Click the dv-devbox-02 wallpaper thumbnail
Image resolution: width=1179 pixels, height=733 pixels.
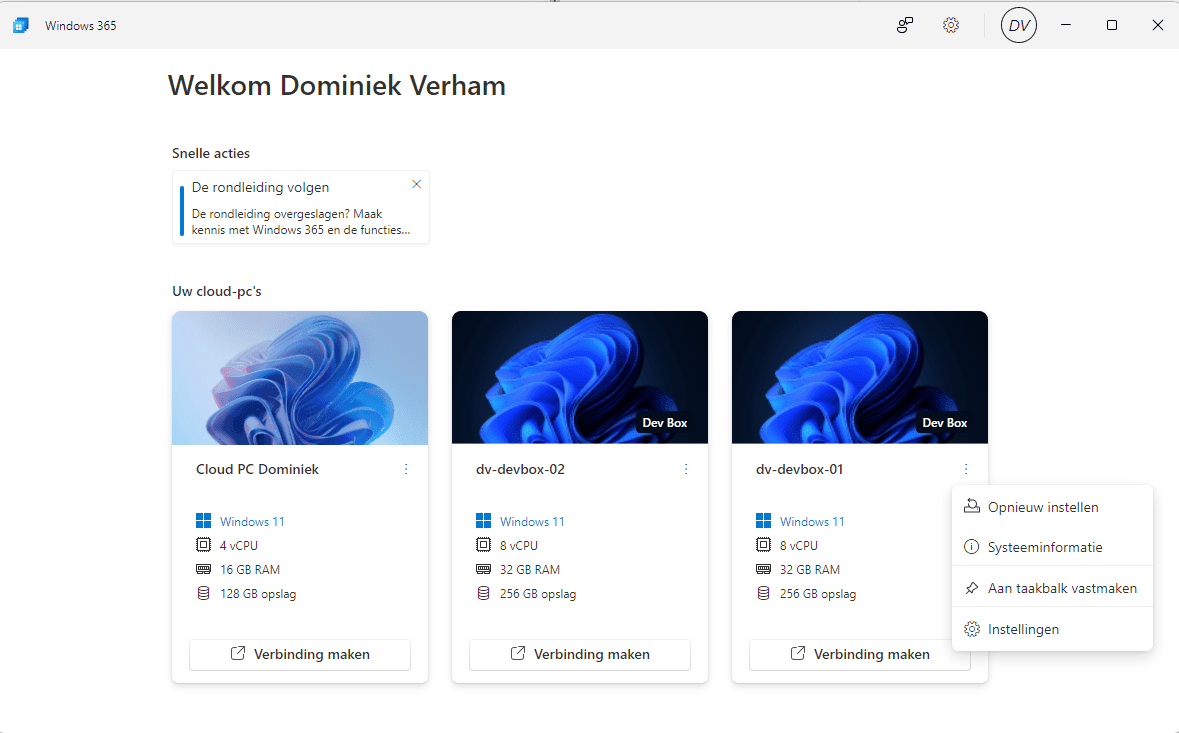pos(580,378)
